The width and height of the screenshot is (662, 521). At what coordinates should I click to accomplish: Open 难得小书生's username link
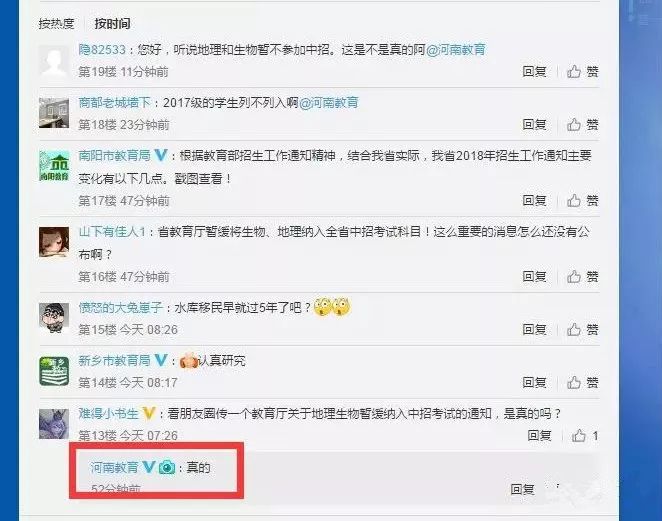pyautogui.click(x=109, y=413)
